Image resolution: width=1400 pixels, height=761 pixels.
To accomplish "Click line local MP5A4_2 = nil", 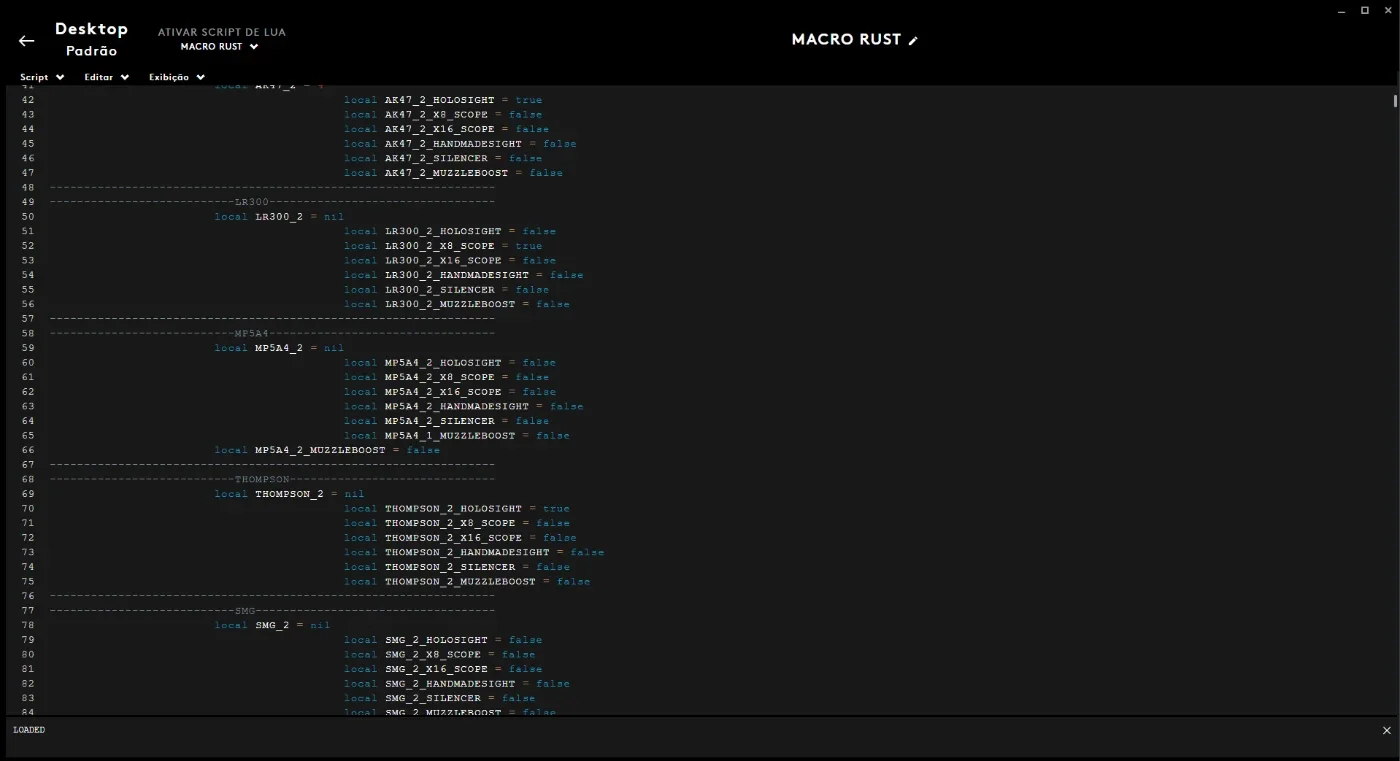I will pos(279,348).
